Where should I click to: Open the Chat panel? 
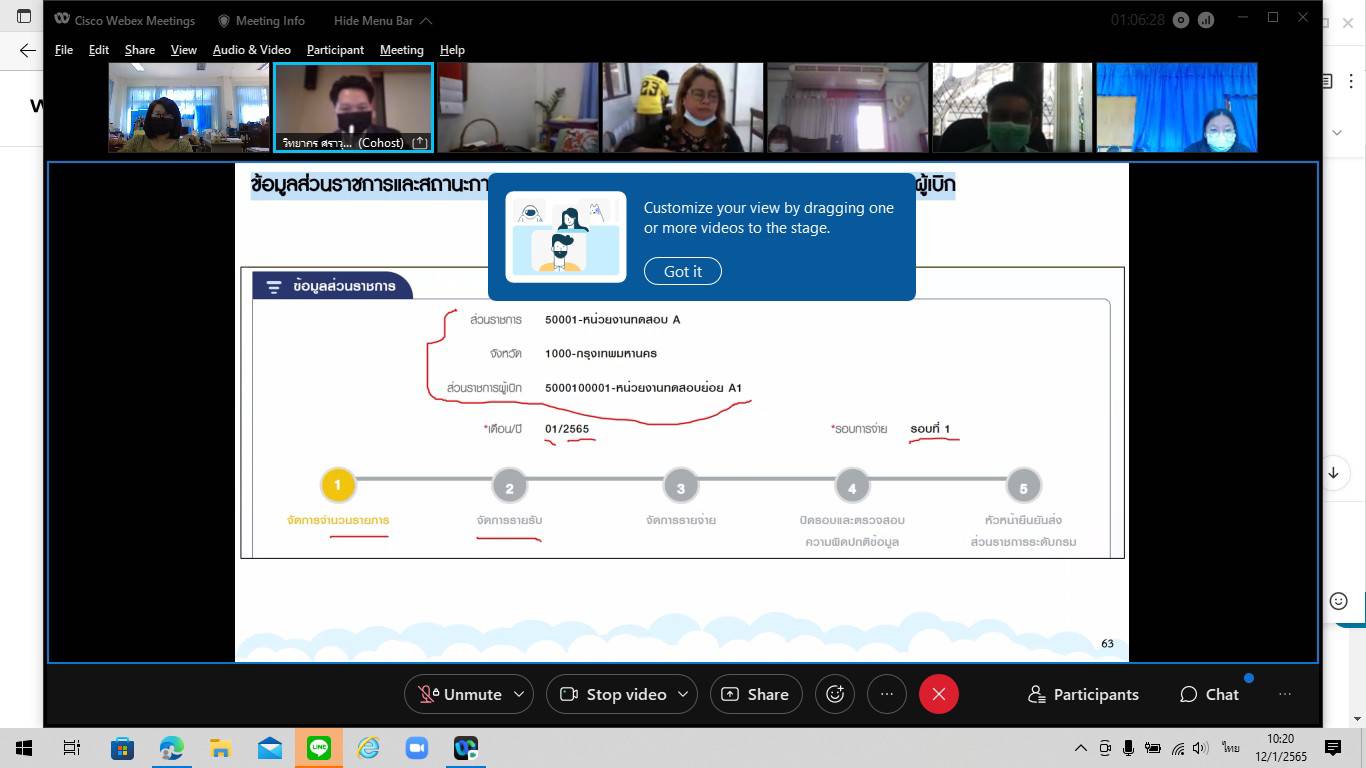(x=1209, y=694)
